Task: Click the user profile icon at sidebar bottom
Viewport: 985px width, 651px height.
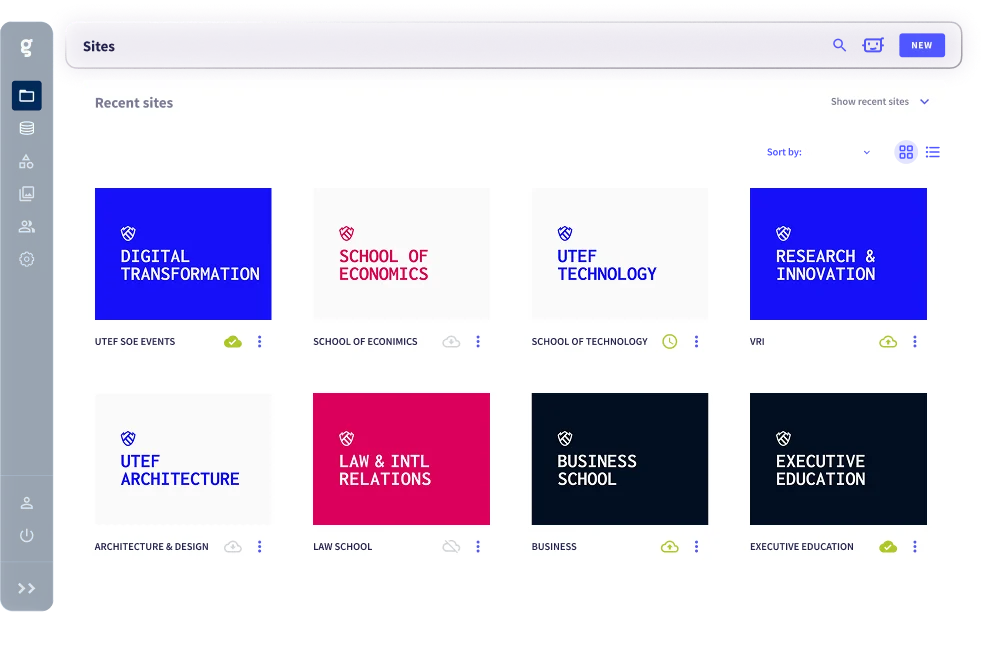Action: point(26,503)
